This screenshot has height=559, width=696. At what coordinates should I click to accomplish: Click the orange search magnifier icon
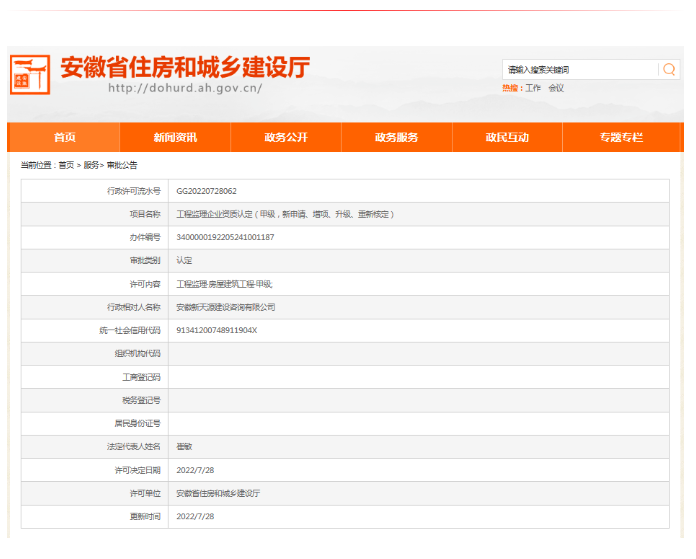[668, 69]
